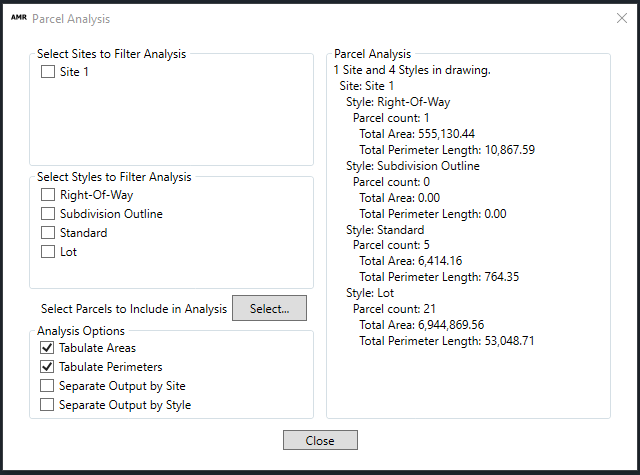Click the 'Style: Subdivision Outline' result line

pos(413,166)
